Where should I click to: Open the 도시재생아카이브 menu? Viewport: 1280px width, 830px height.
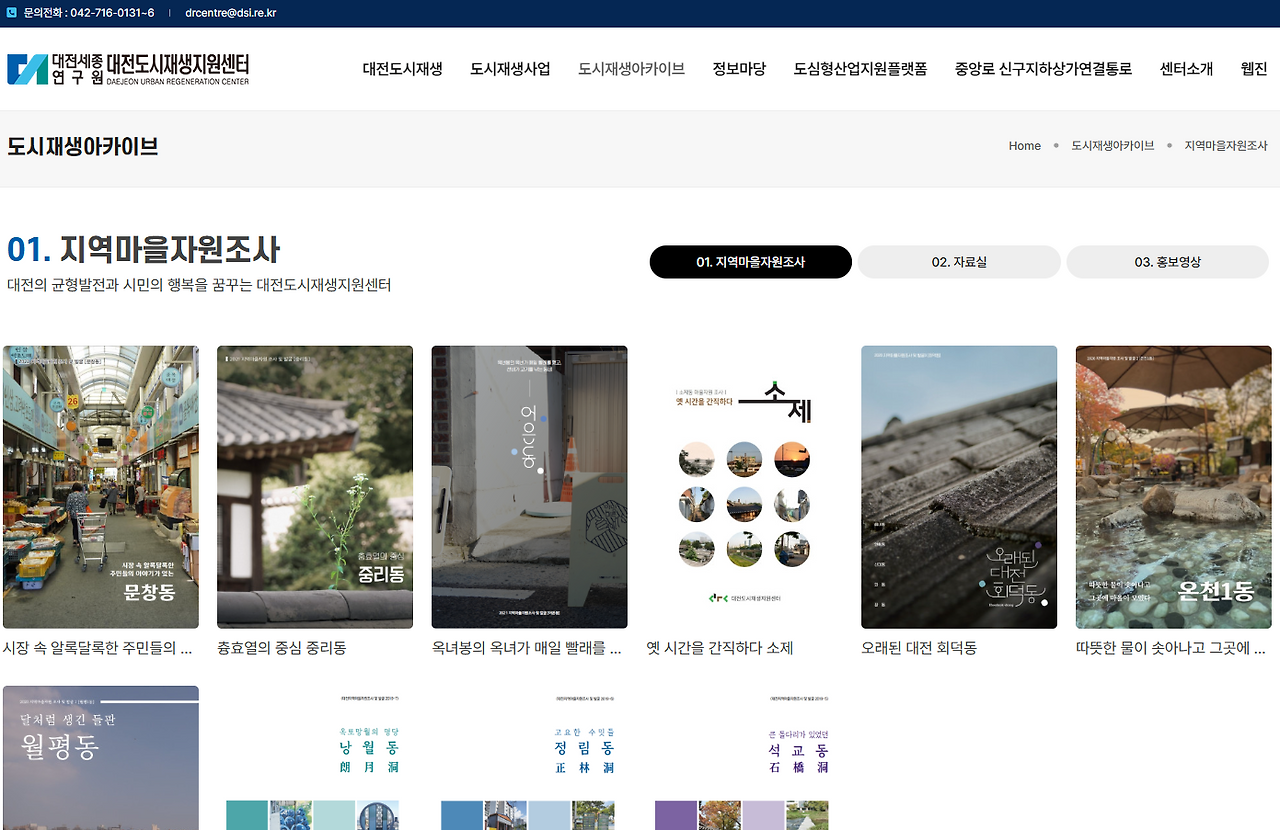click(x=631, y=69)
